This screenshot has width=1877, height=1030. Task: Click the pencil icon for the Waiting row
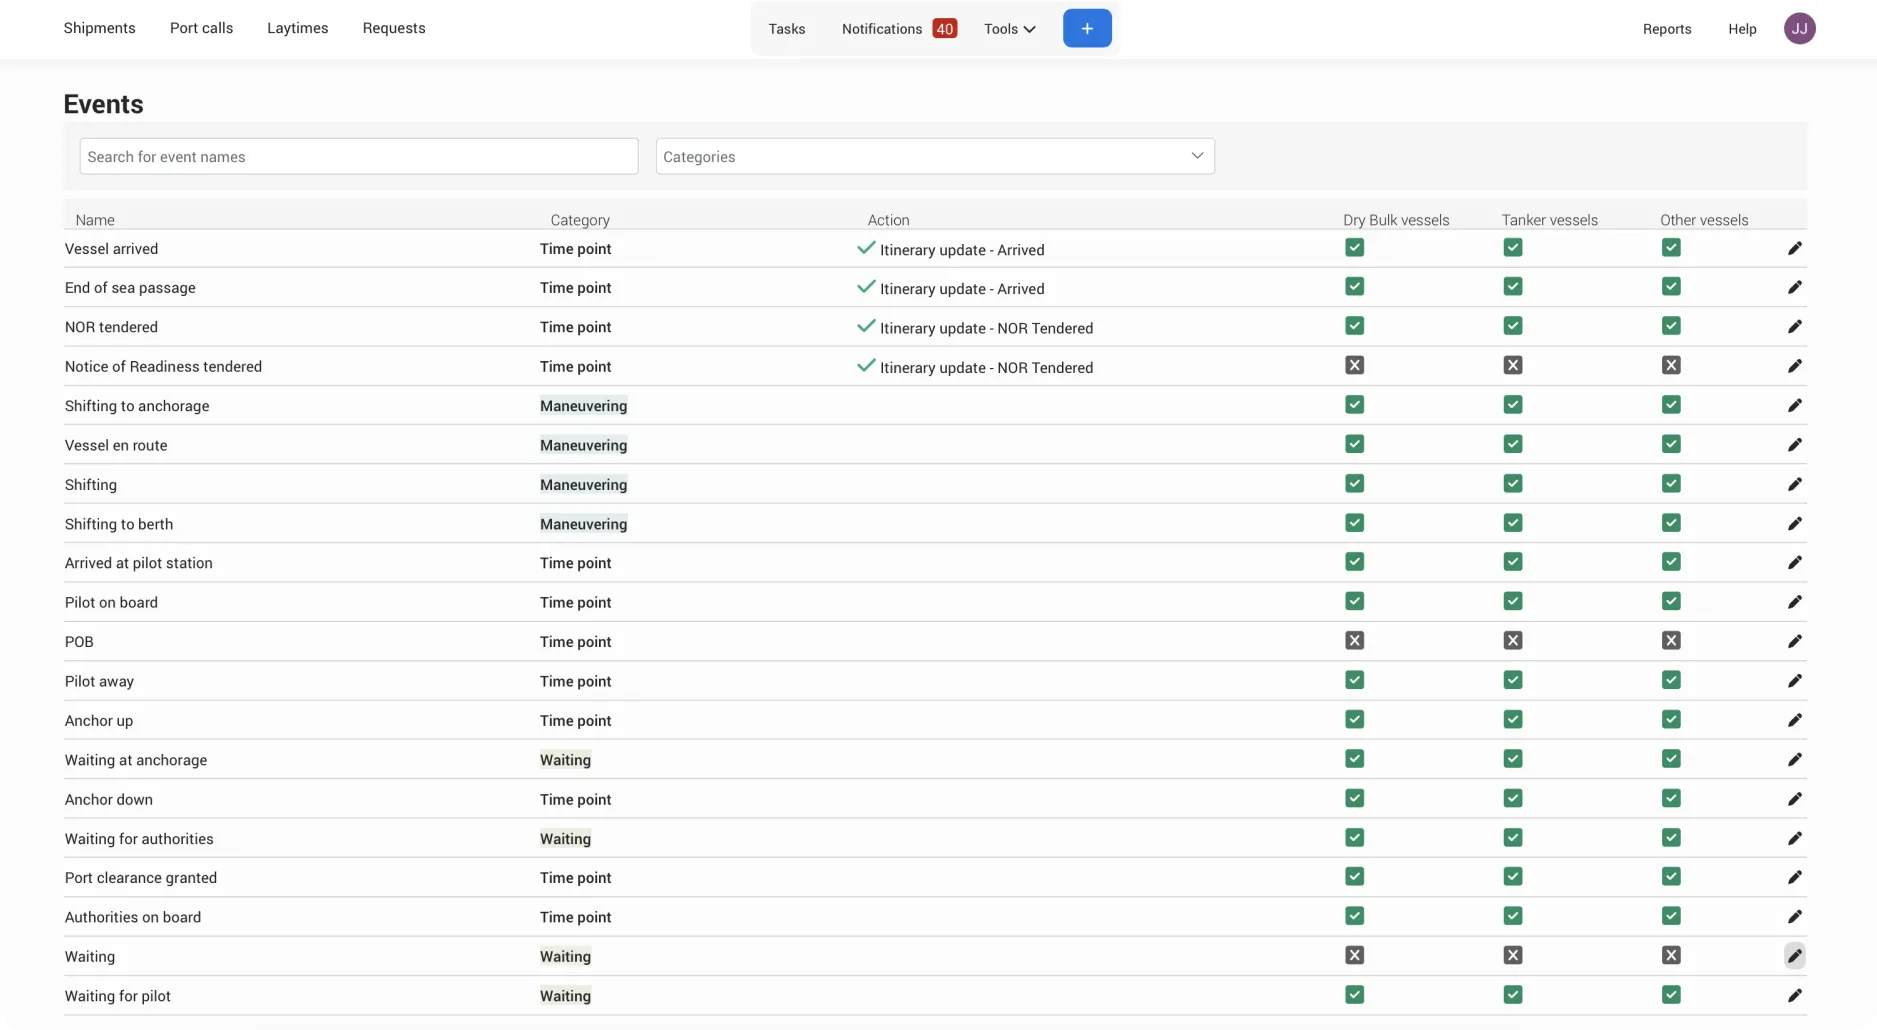[x=1795, y=956]
